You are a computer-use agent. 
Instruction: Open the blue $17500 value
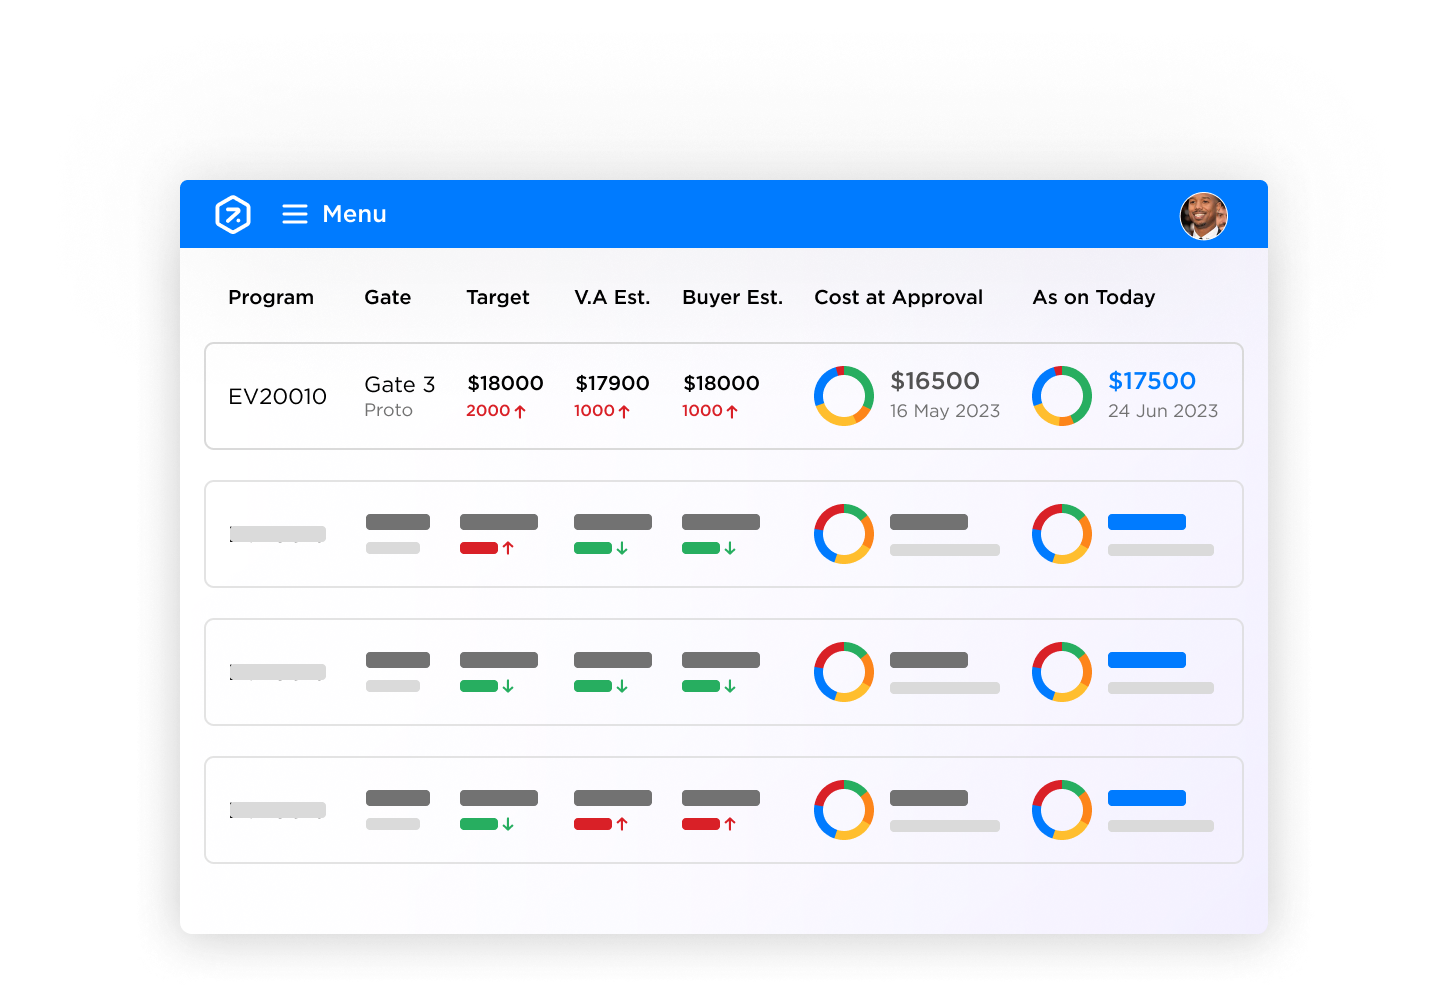[x=1152, y=381]
